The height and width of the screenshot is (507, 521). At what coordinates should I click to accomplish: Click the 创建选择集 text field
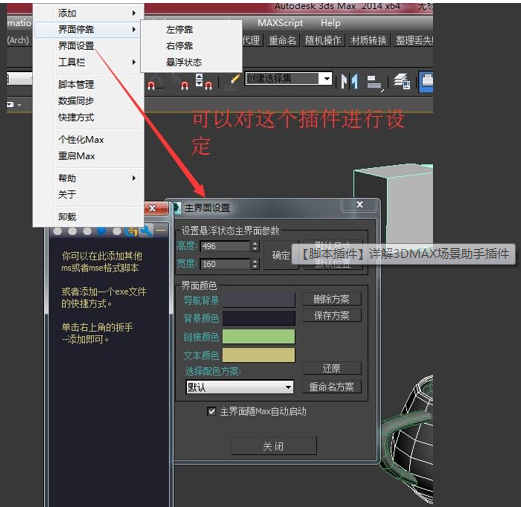point(283,79)
